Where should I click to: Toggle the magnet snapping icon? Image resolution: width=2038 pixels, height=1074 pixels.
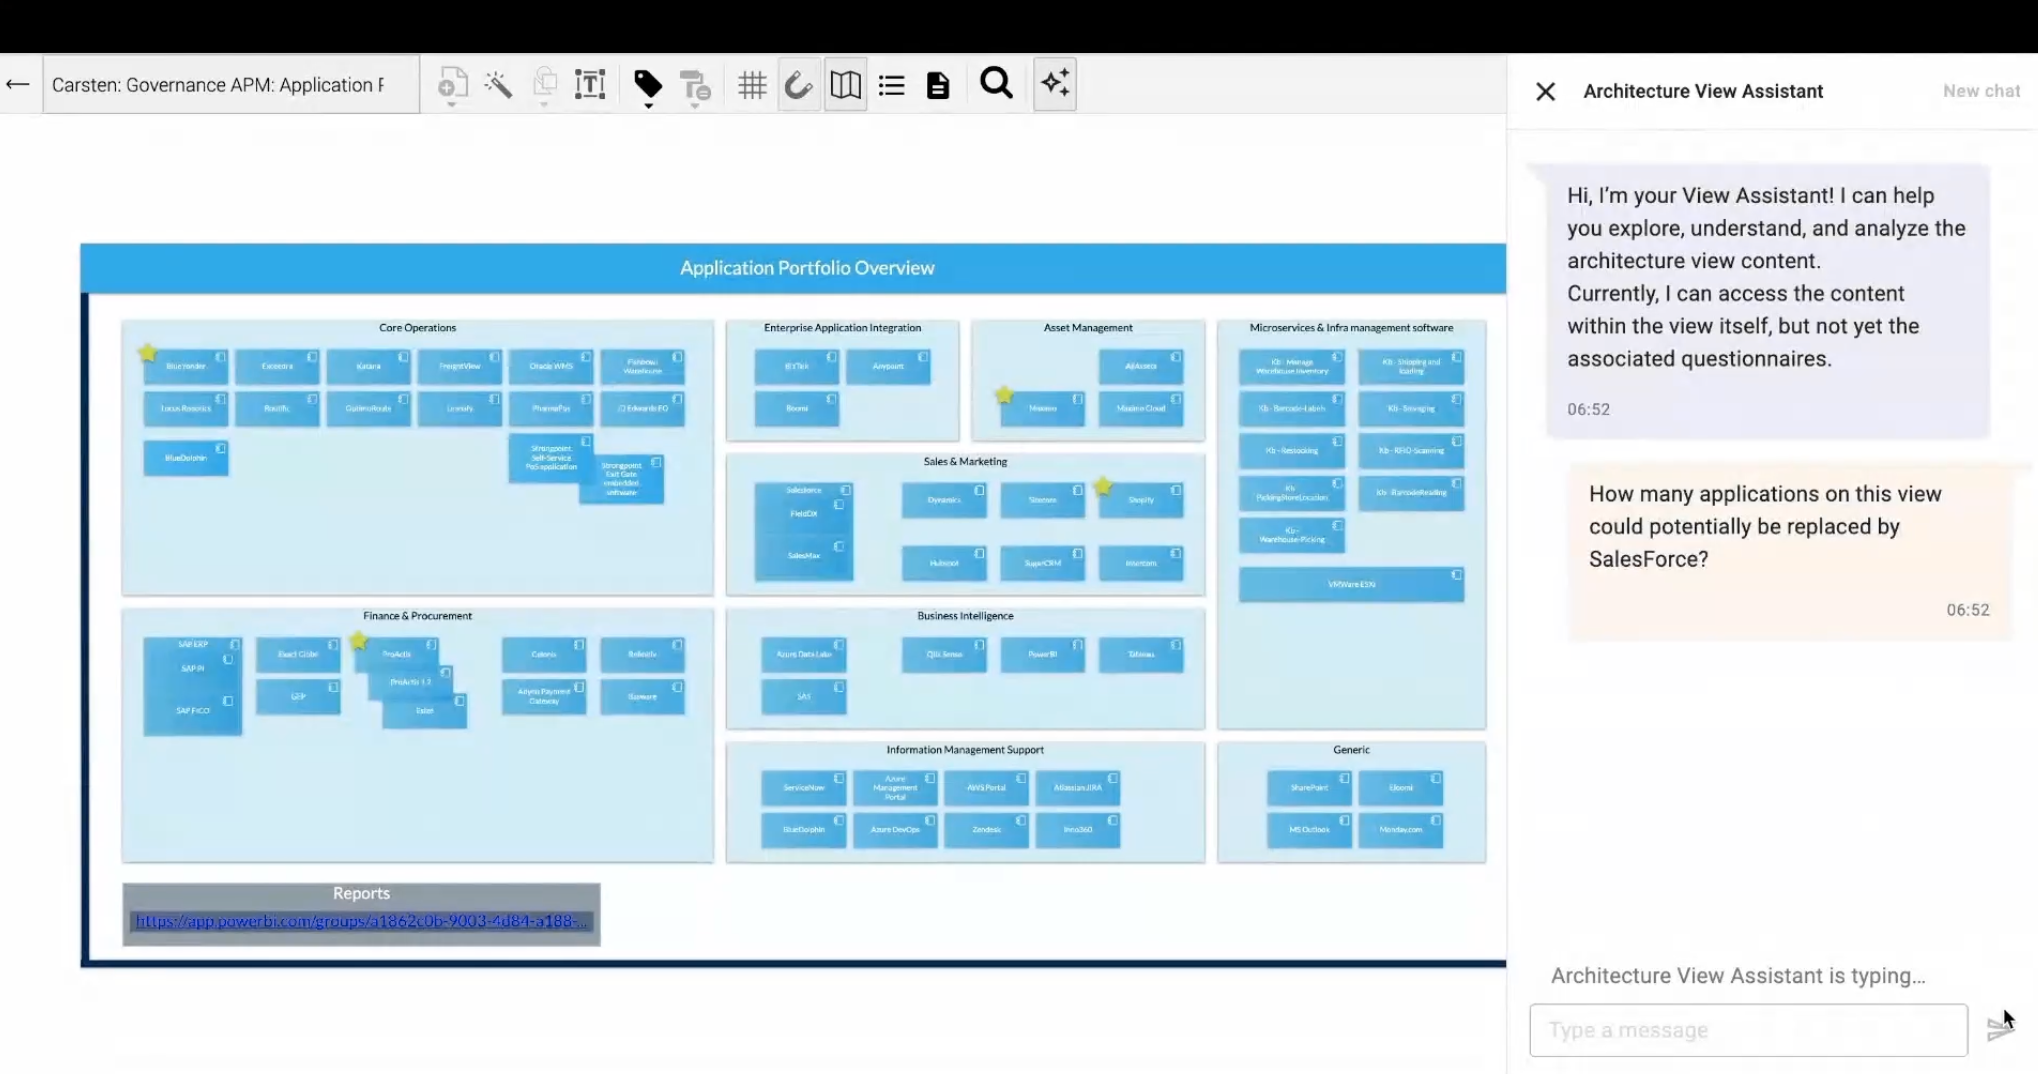pyautogui.click(x=798, y=85)
